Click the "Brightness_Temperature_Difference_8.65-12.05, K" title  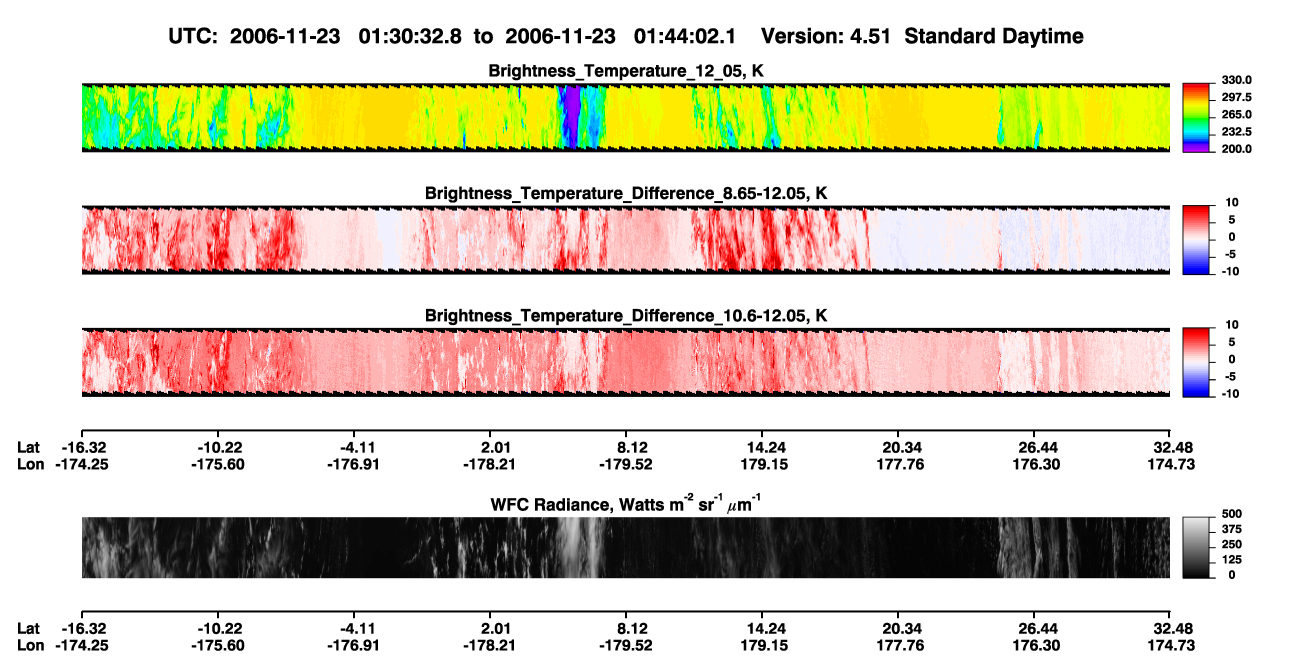[626, 193]
